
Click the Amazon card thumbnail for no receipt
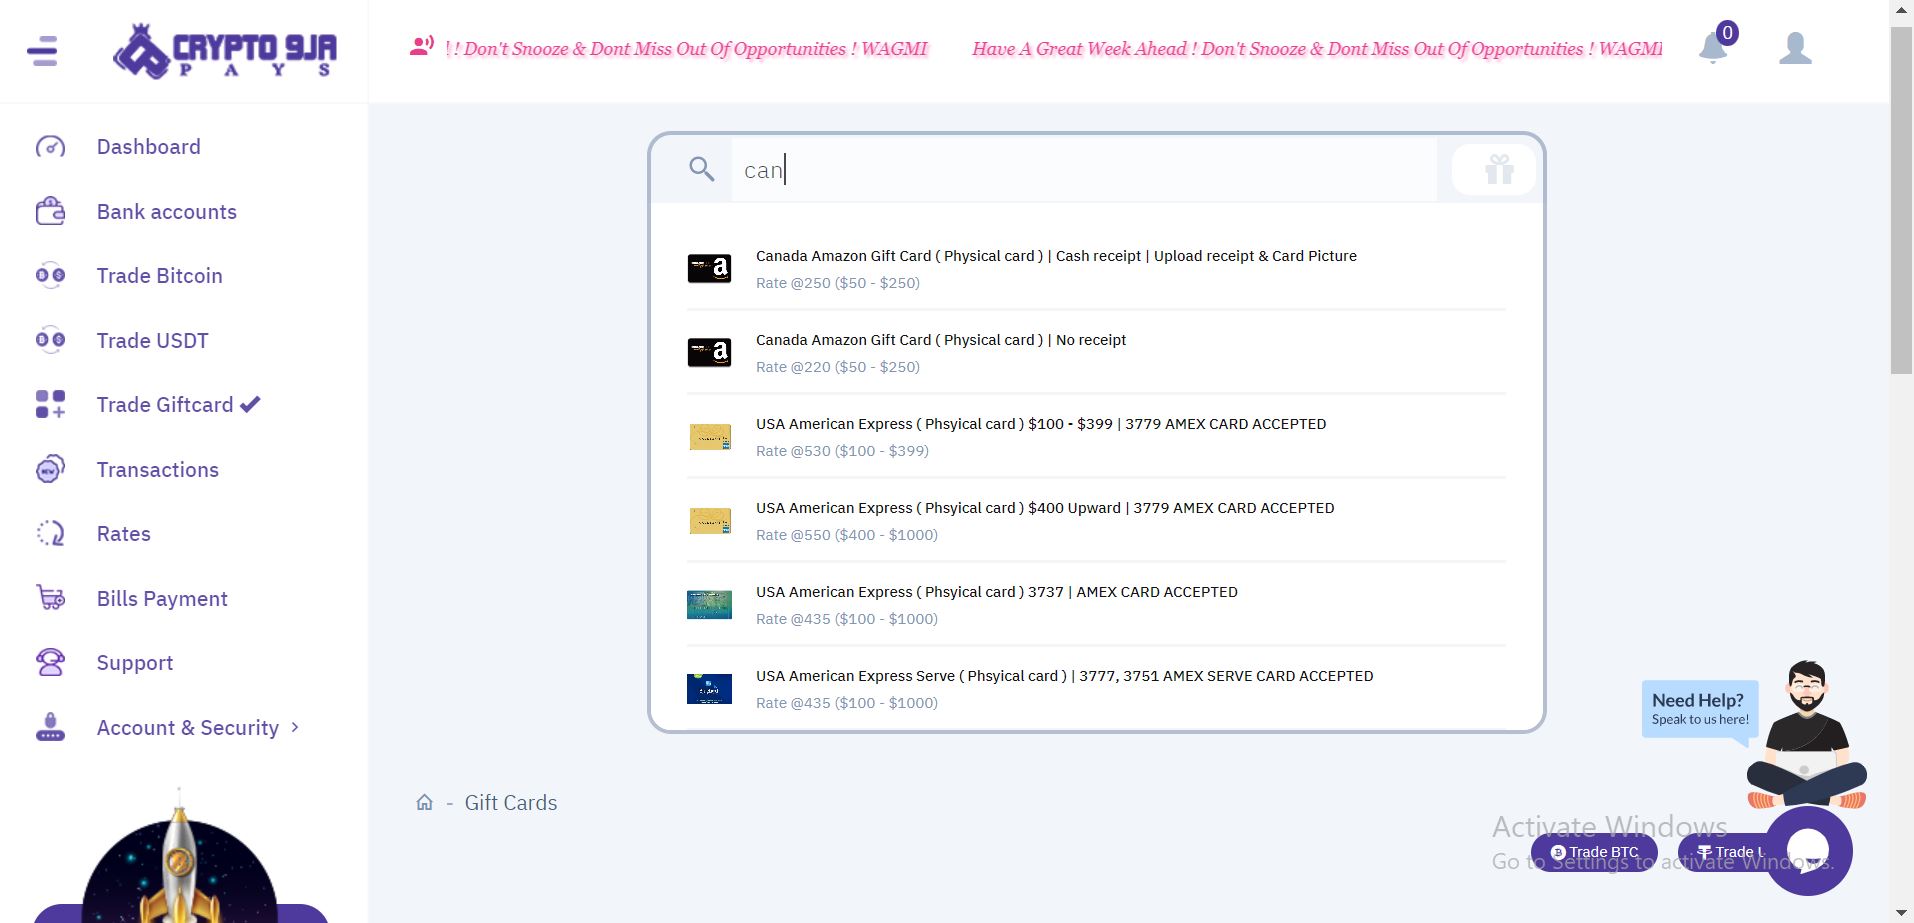[x=709, y=352]
